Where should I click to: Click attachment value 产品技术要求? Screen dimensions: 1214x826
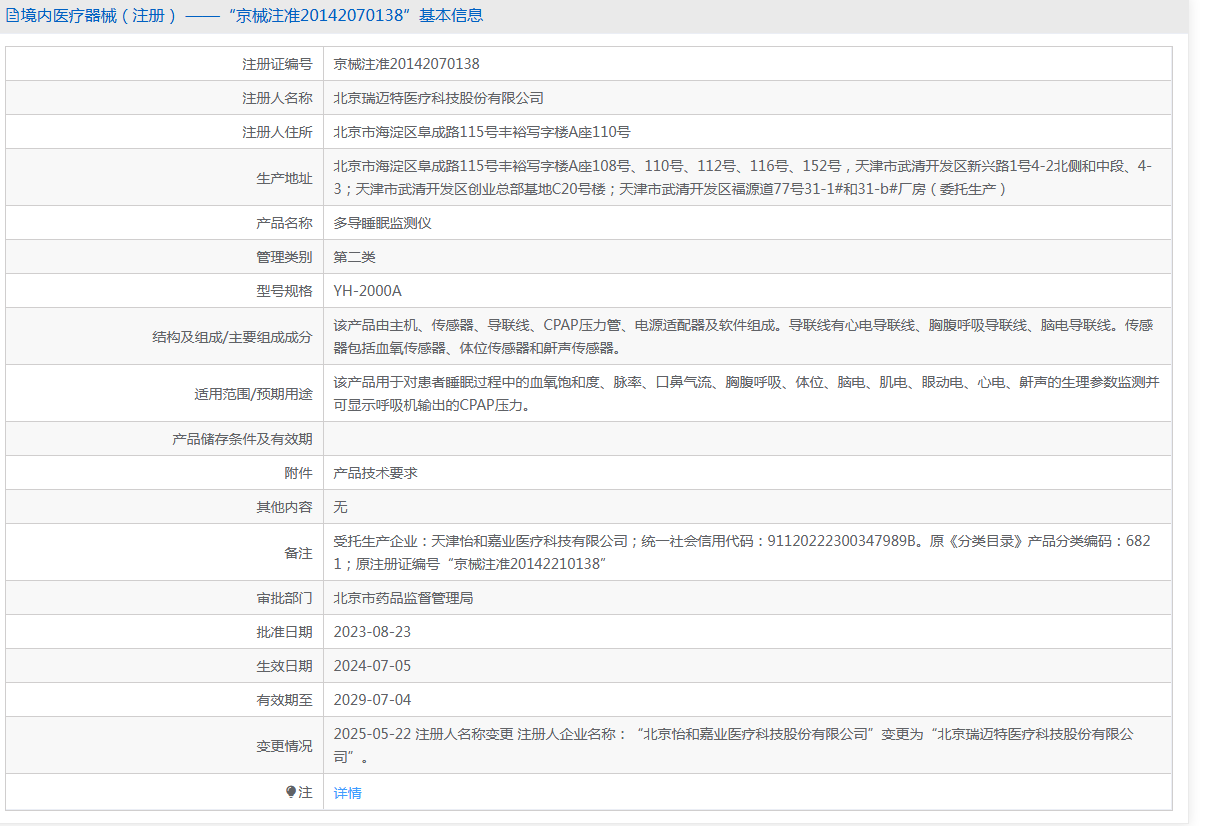pyautogui.click(x=375, y=473)
